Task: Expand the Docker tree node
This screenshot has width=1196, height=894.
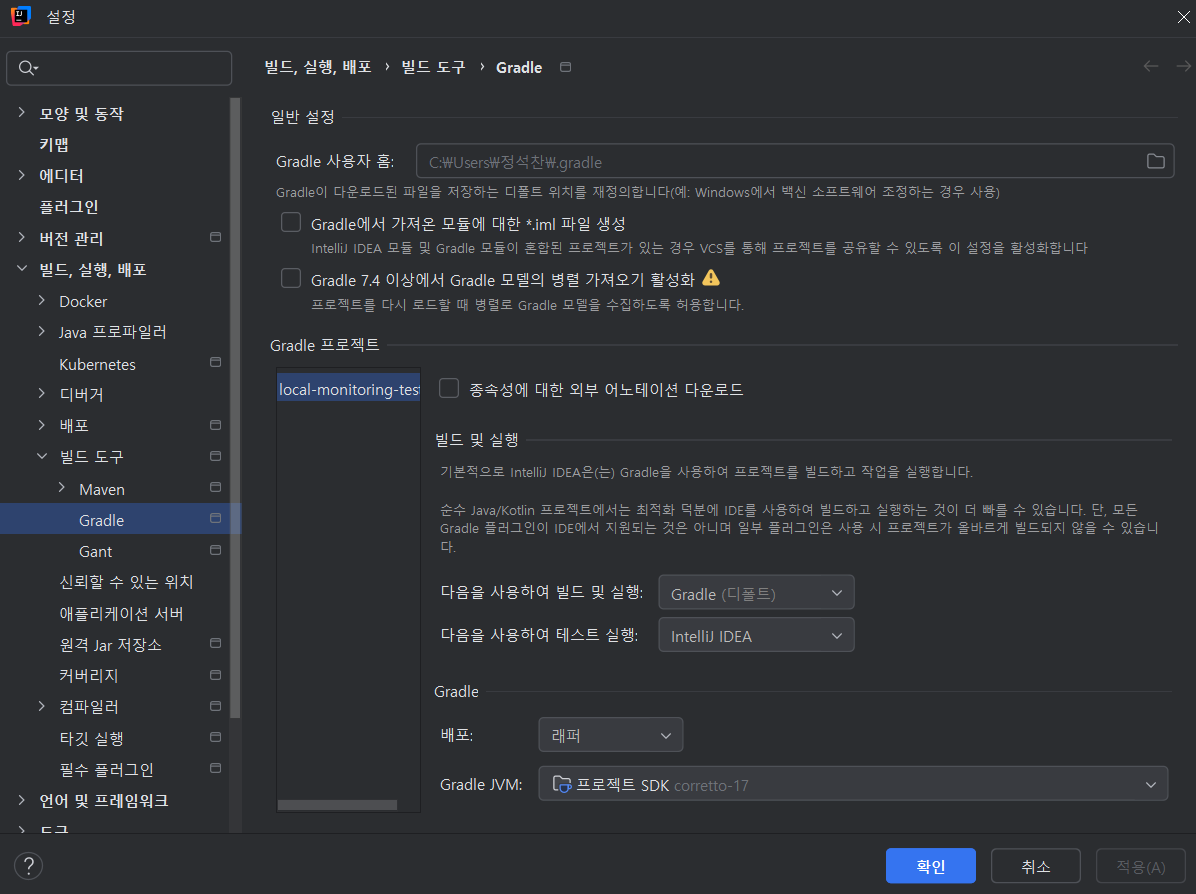Action: [41, 301]
